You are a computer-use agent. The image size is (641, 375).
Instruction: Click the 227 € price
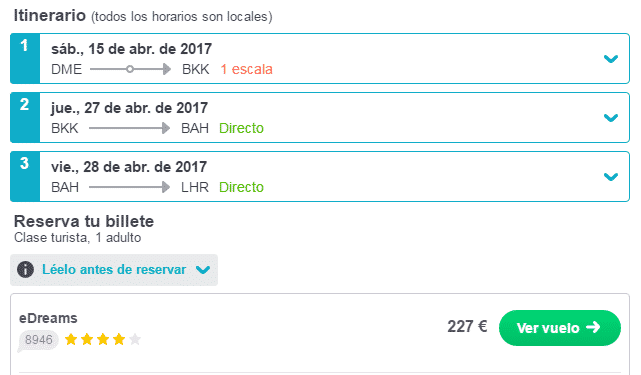point(467,326)
